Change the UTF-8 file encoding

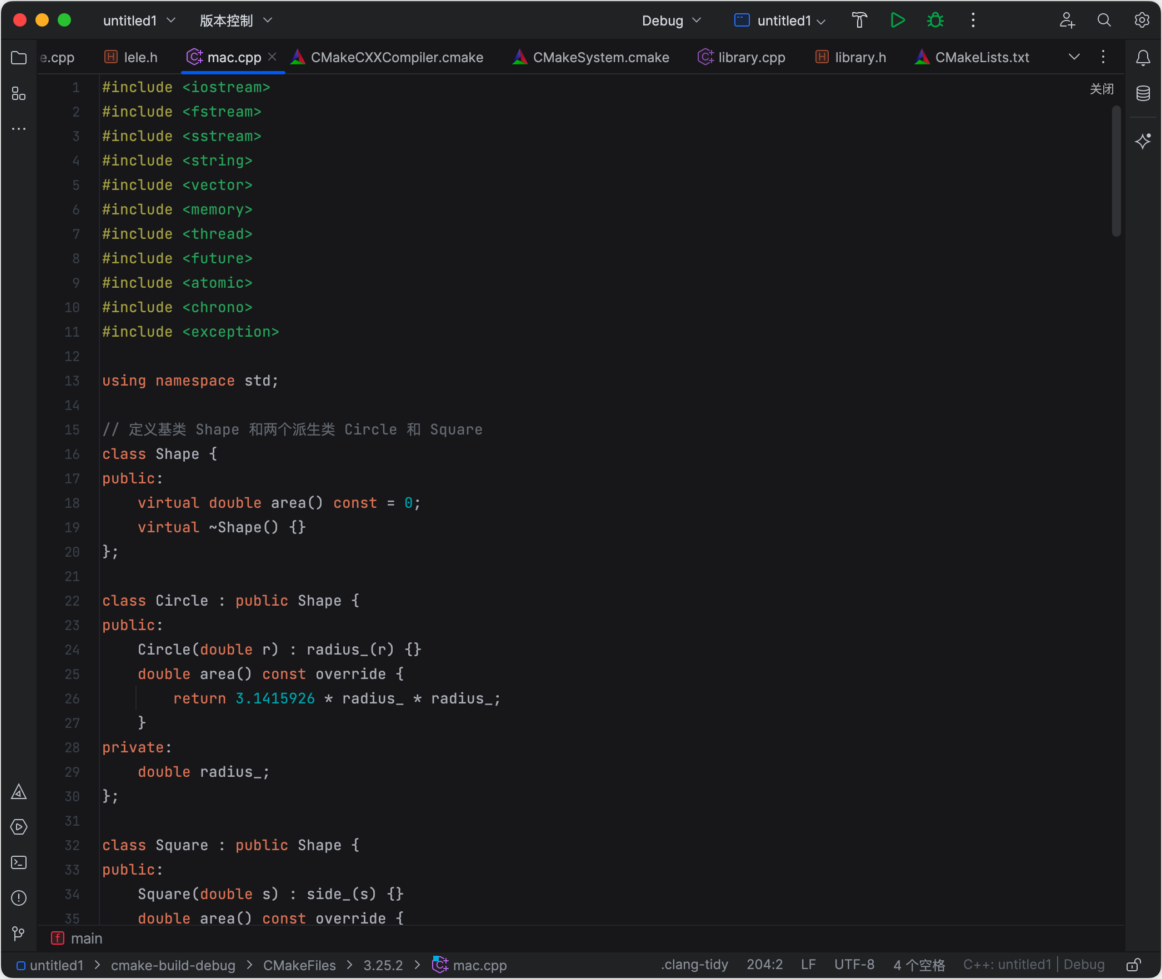click(854, 964)
